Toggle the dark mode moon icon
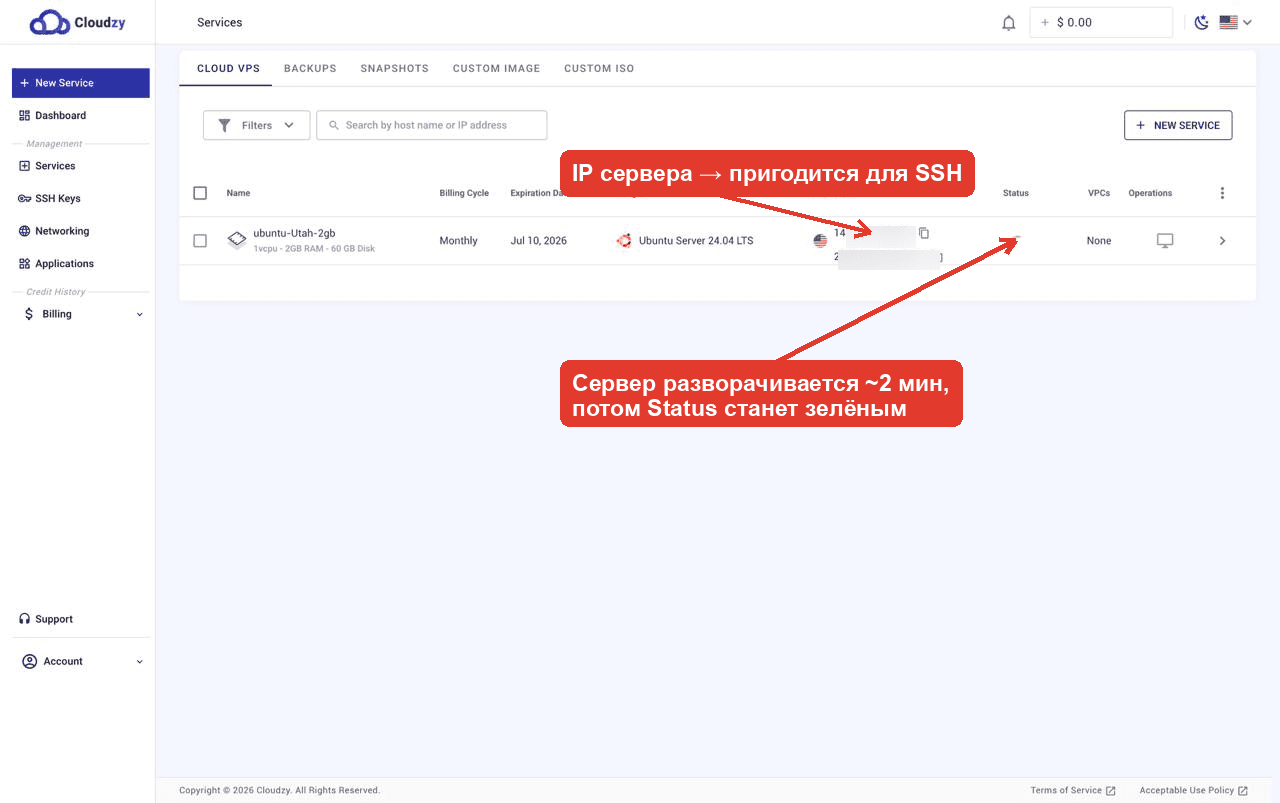1280x803 pixels. pyautogui.click(x=1202, y=22)
